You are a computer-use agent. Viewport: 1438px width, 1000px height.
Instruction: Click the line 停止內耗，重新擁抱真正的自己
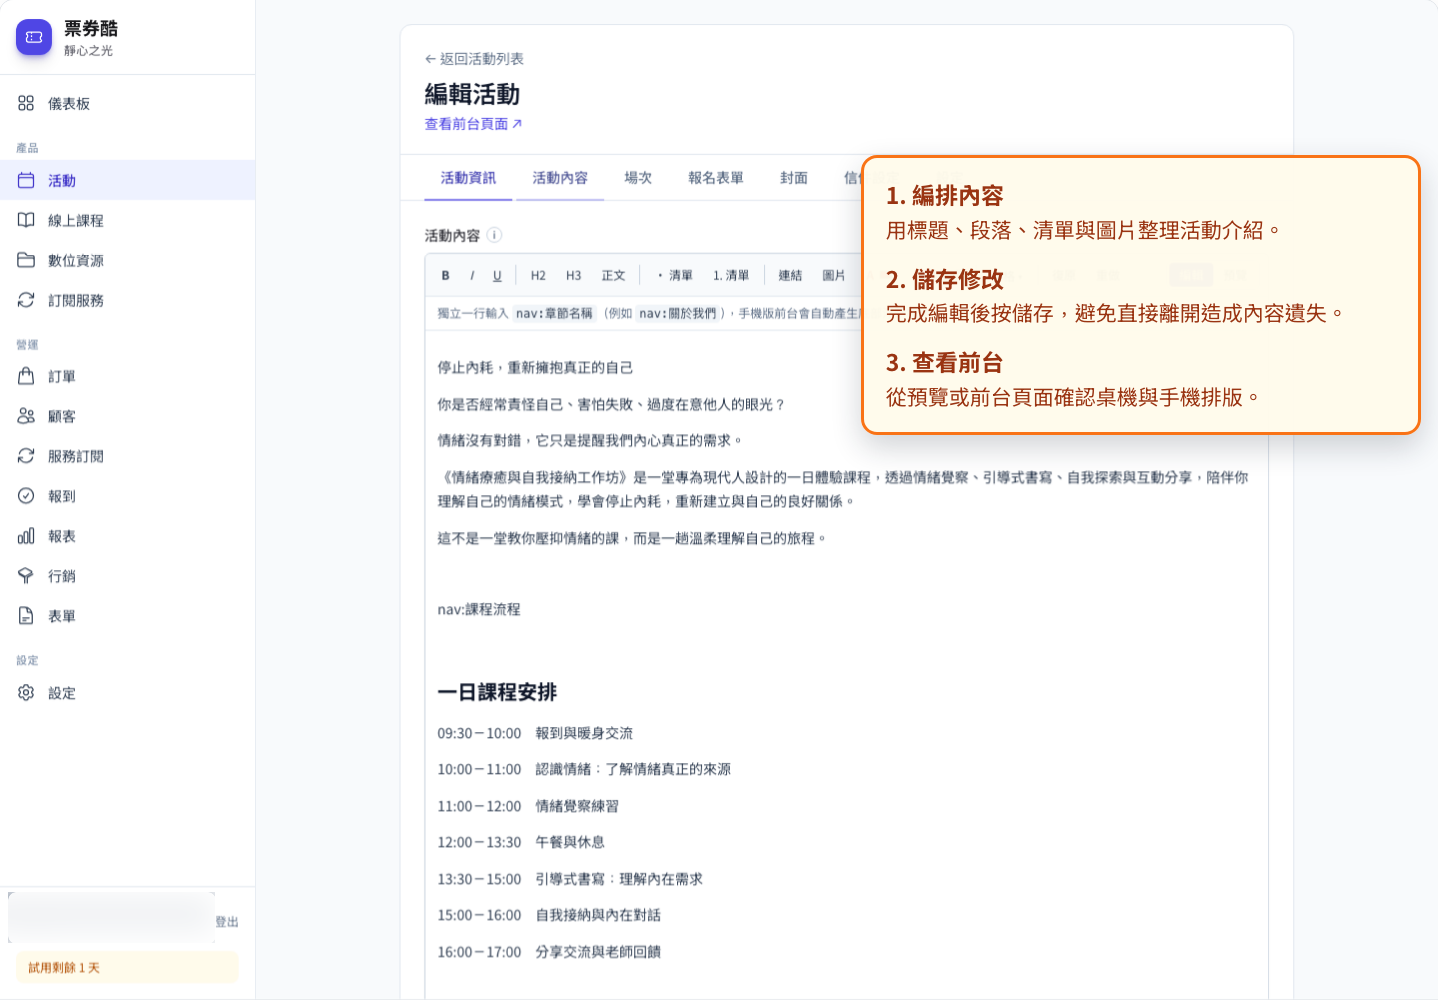tap(535, 367)
